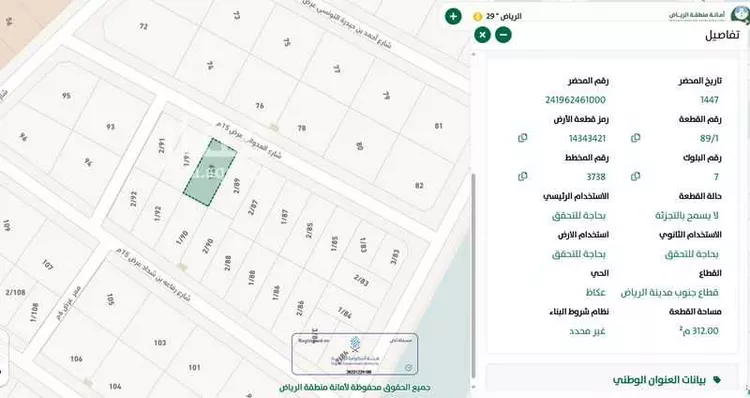Click the Riyadh 29° weather label
Image resolution: width=750 pixels, height=398 pixels.
point(504,16)
